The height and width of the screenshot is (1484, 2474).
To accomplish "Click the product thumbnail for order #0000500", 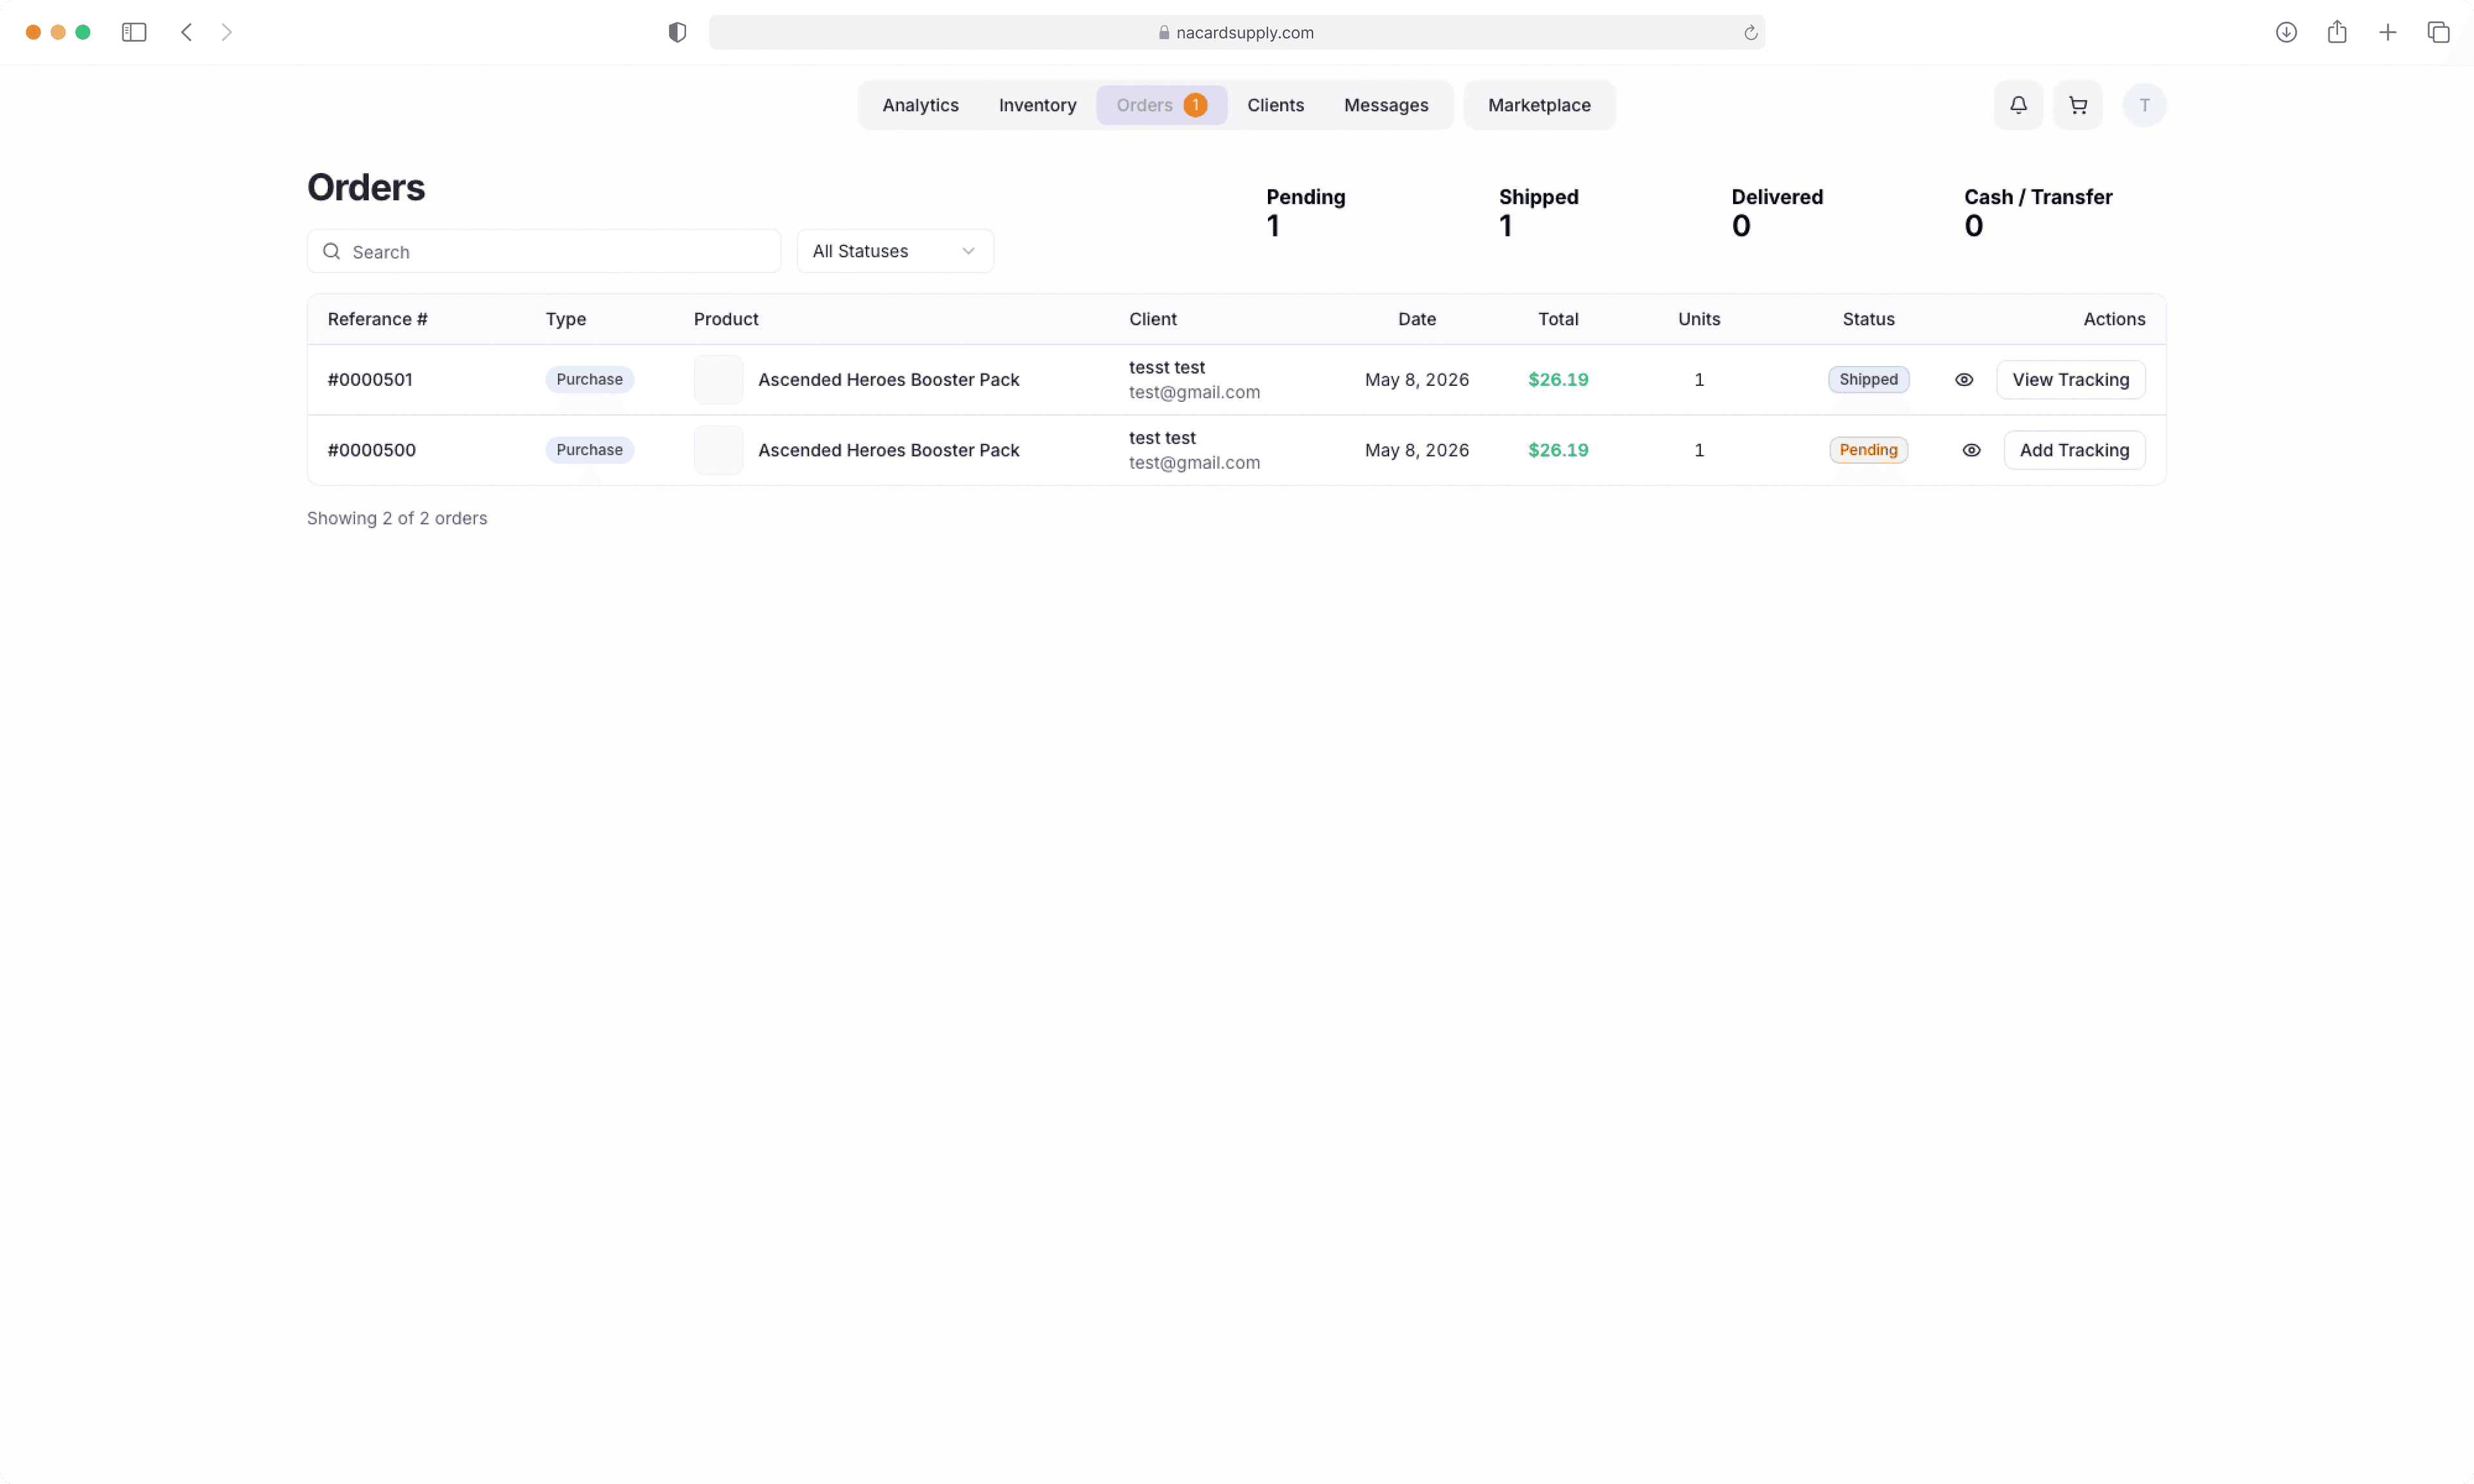I will point(718,450).
